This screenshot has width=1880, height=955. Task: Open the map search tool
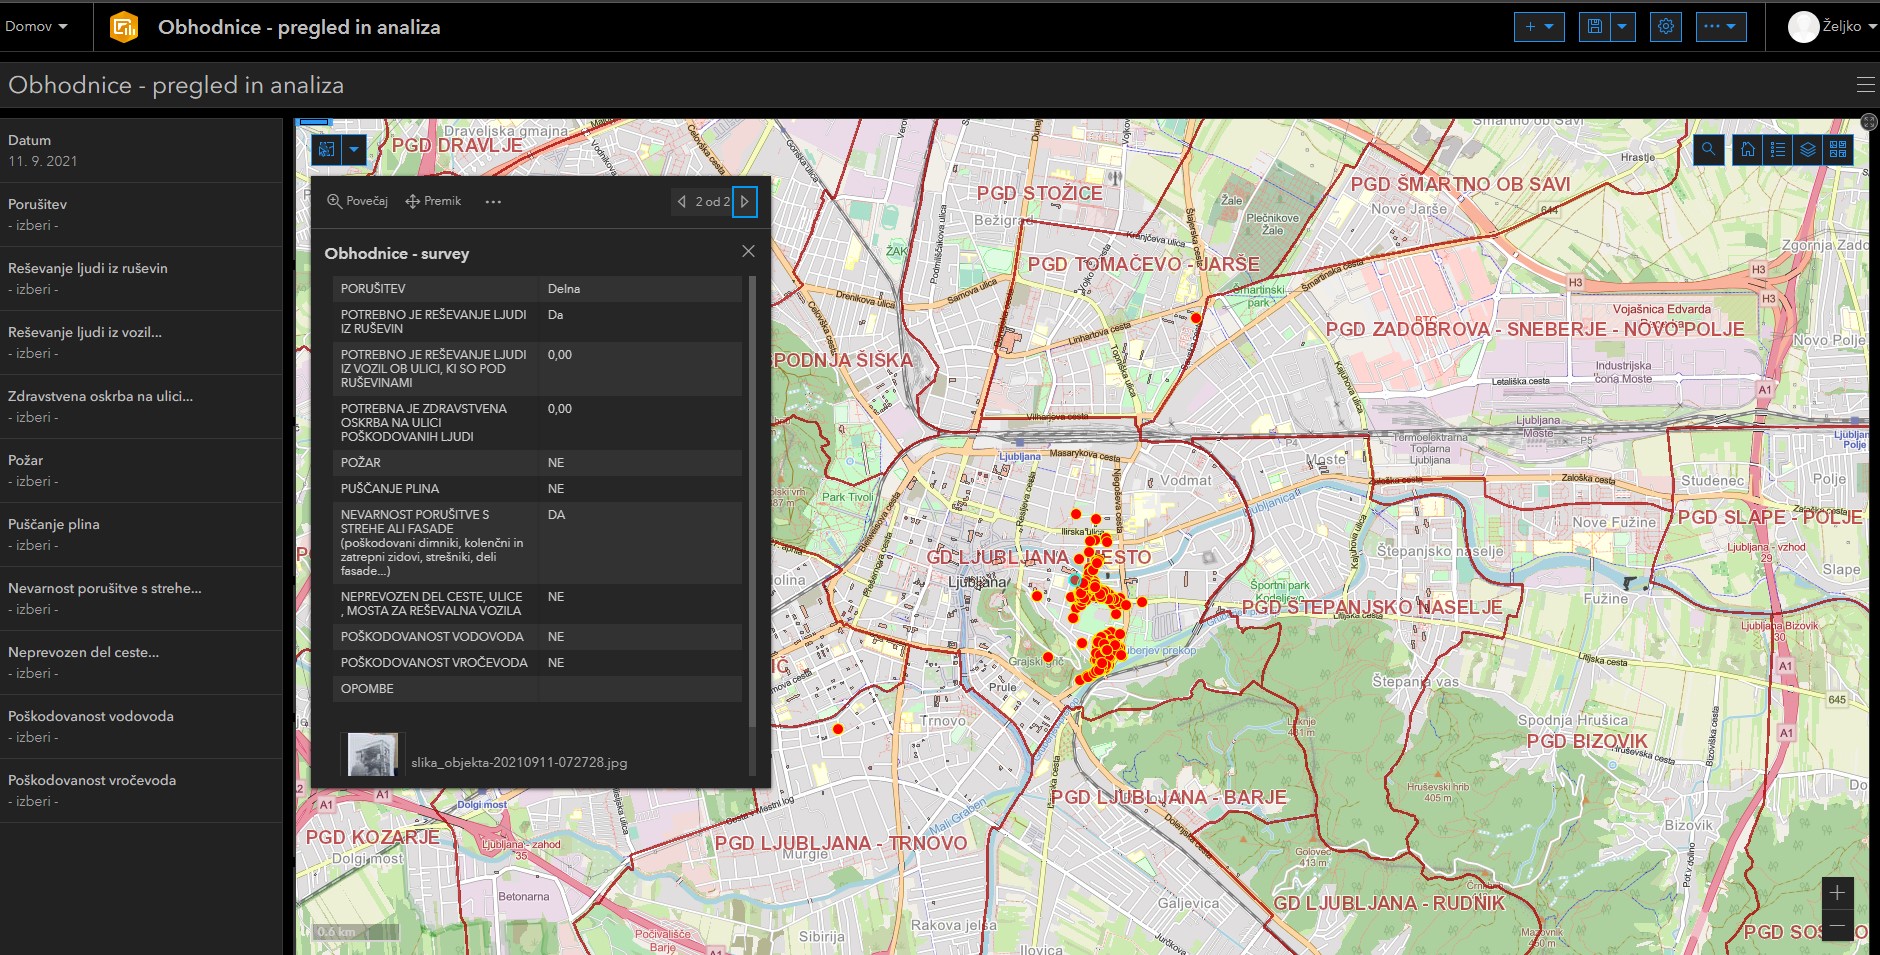pos(1708,150)
